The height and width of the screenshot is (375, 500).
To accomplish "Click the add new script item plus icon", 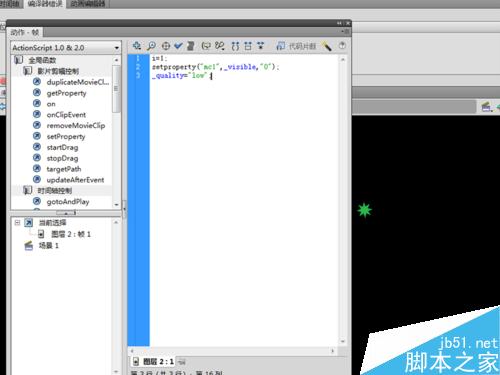I will tap(137, 46).
